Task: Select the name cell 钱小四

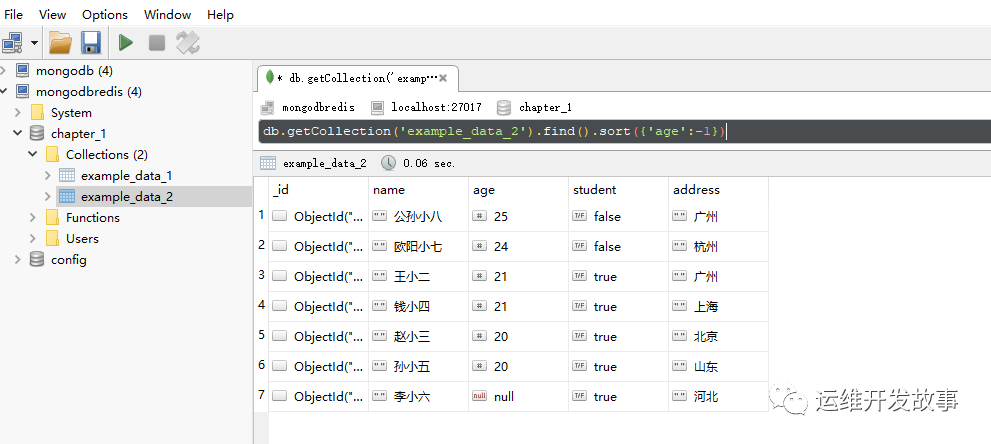Action: click(418, 306)
